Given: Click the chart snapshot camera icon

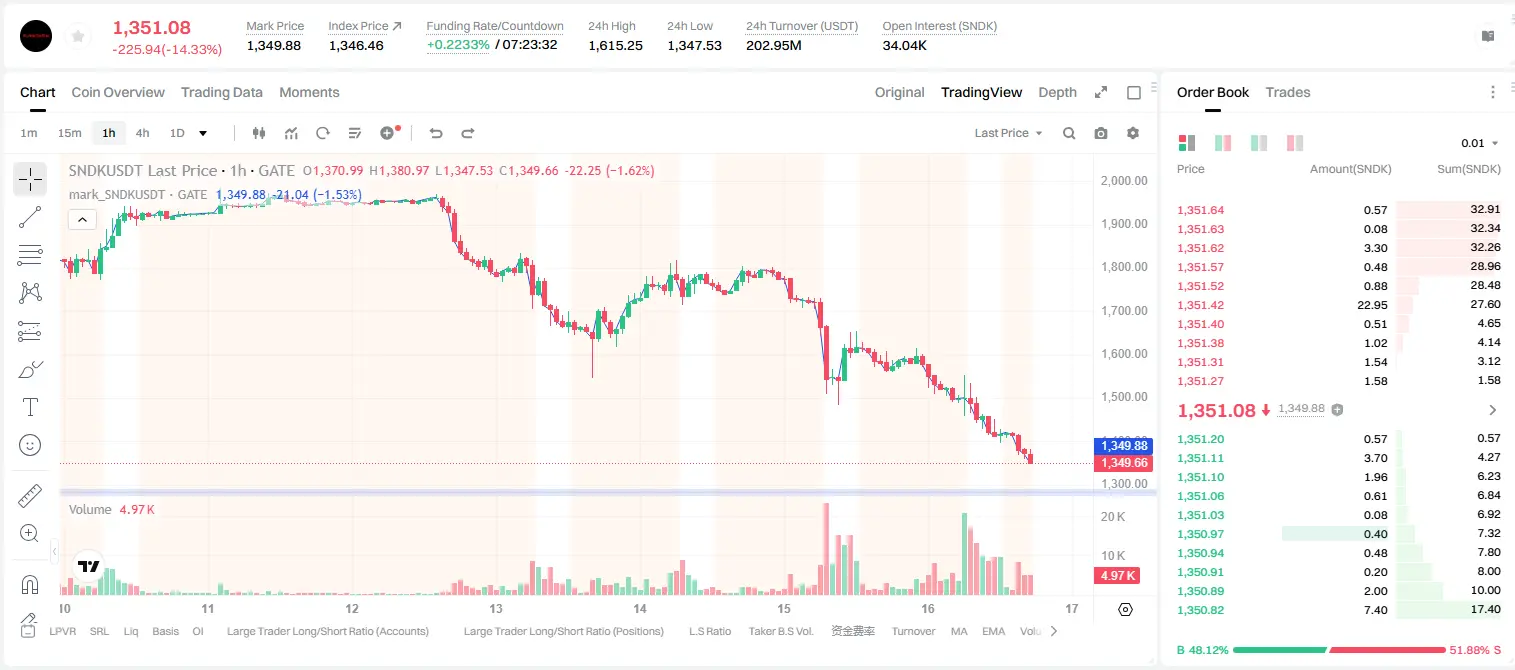Looking at the screenshot, I should click(x=1101, y=133).
